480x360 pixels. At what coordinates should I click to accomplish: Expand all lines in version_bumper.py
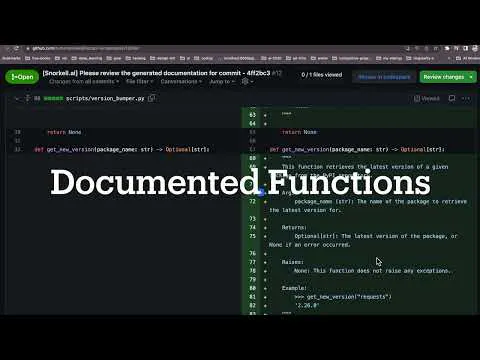(x=28, y=98)
